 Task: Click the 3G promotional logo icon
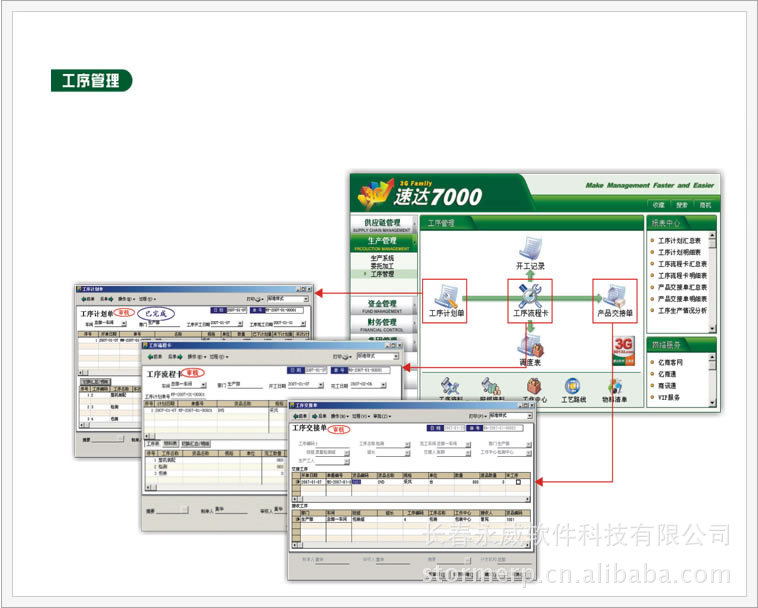tap(624, 351)
